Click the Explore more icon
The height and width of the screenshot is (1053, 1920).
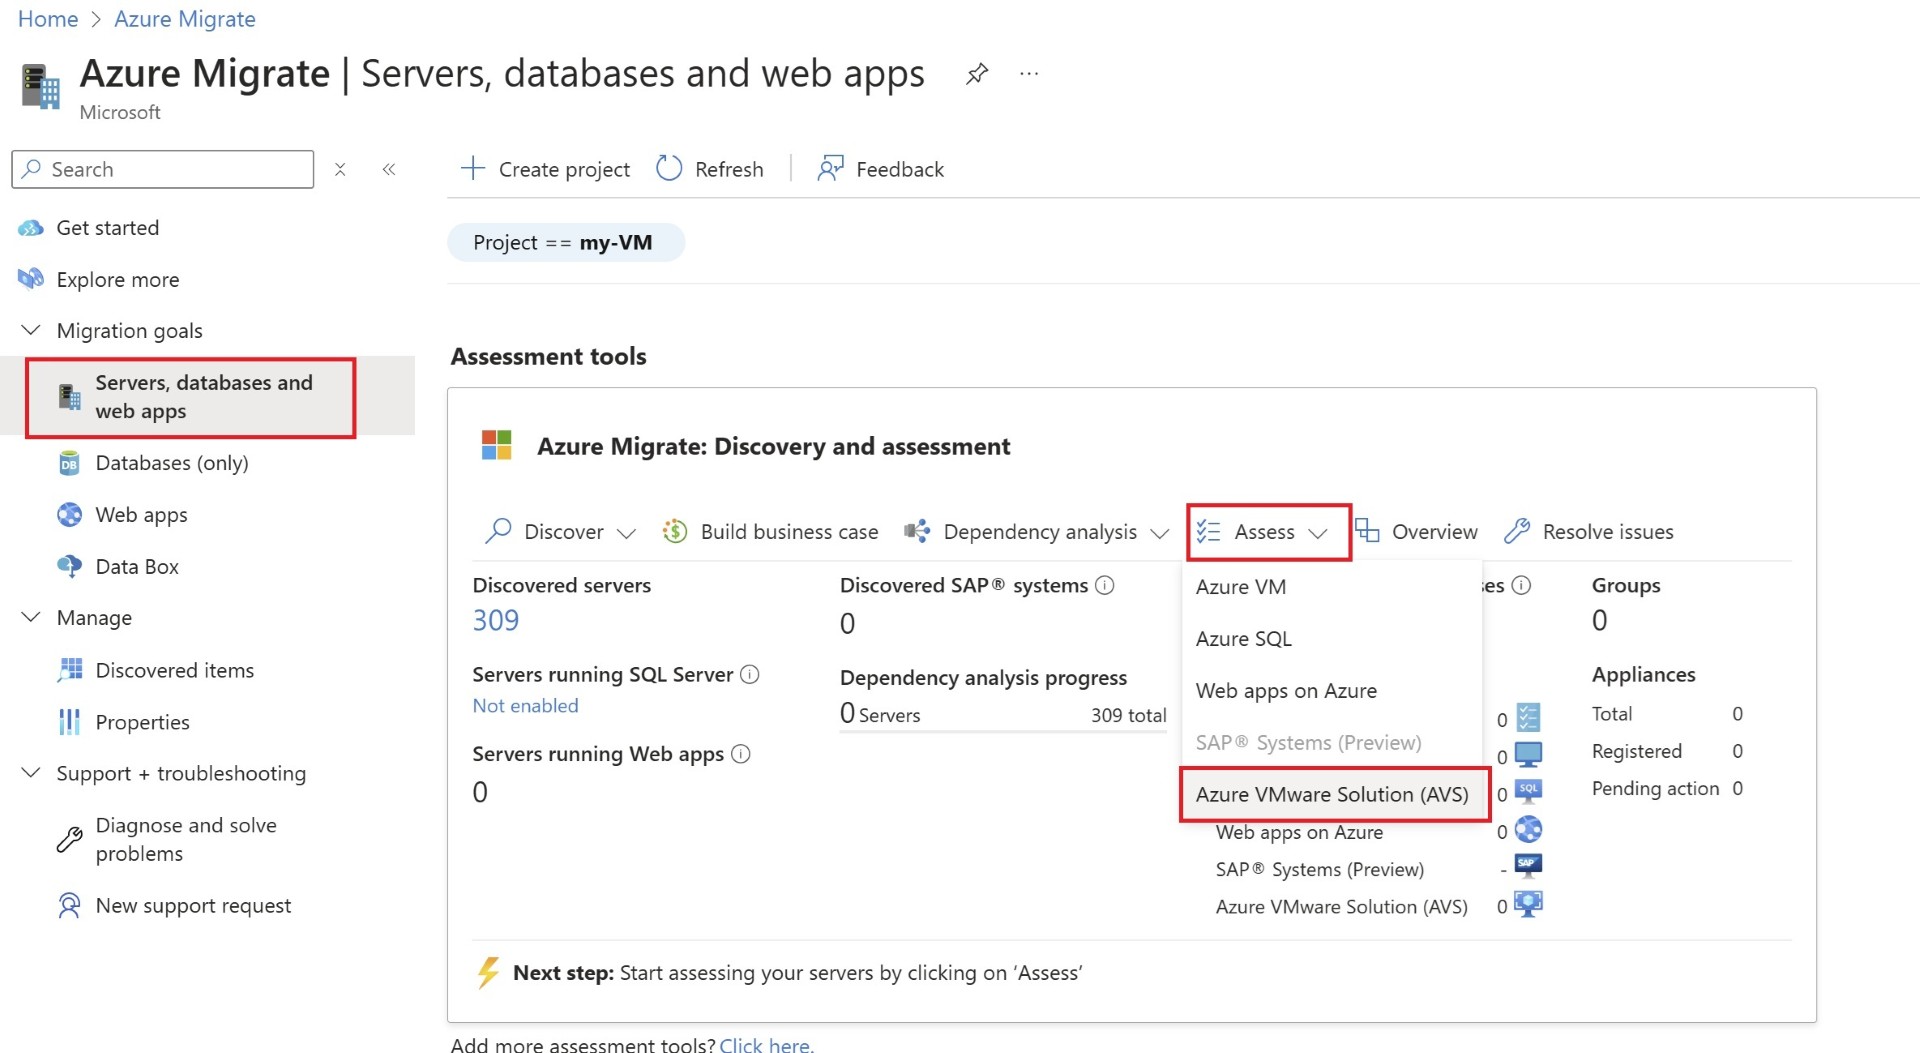(x=31, y=279)
